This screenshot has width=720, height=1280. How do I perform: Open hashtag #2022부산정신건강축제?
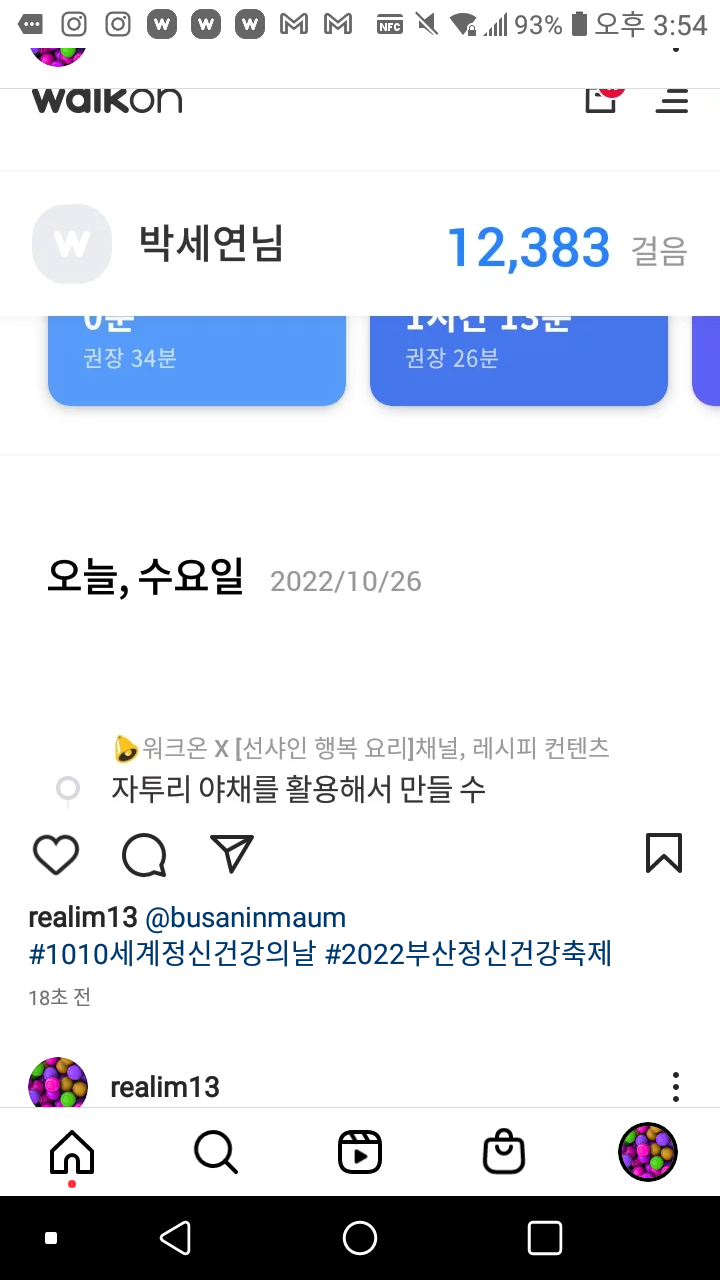pos(469,954)
